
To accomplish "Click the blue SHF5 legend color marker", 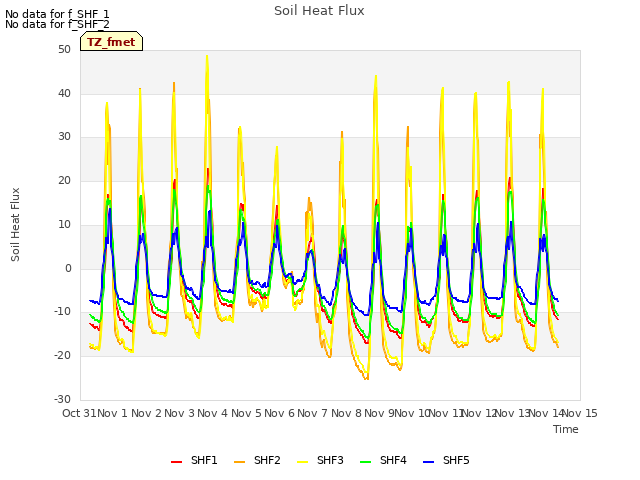I will 429,462.
